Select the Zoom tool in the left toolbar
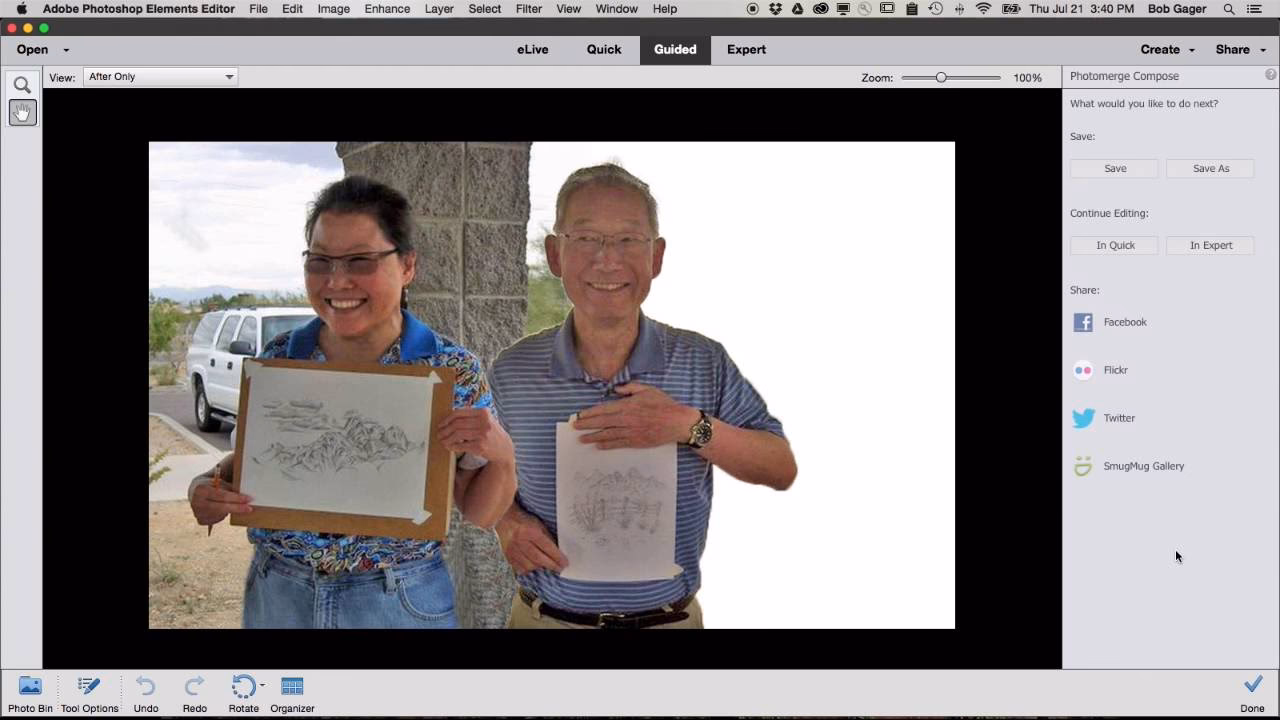The height and width of the screenshot is (720, 1280). 22,85
